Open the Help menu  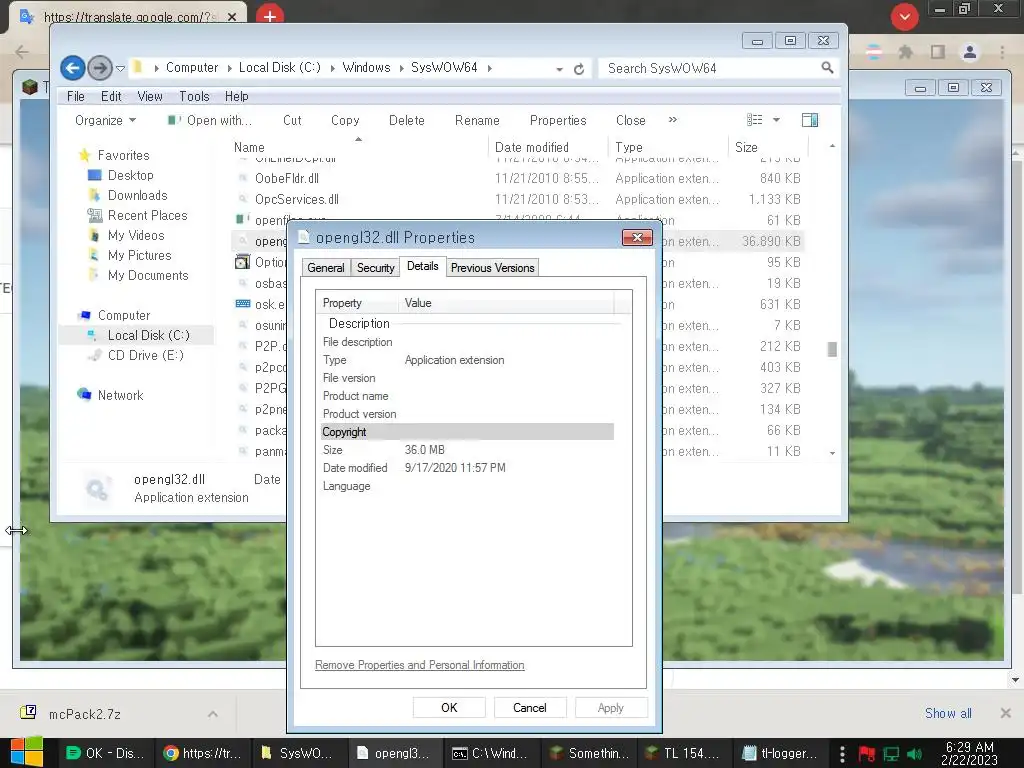(236, 96)
